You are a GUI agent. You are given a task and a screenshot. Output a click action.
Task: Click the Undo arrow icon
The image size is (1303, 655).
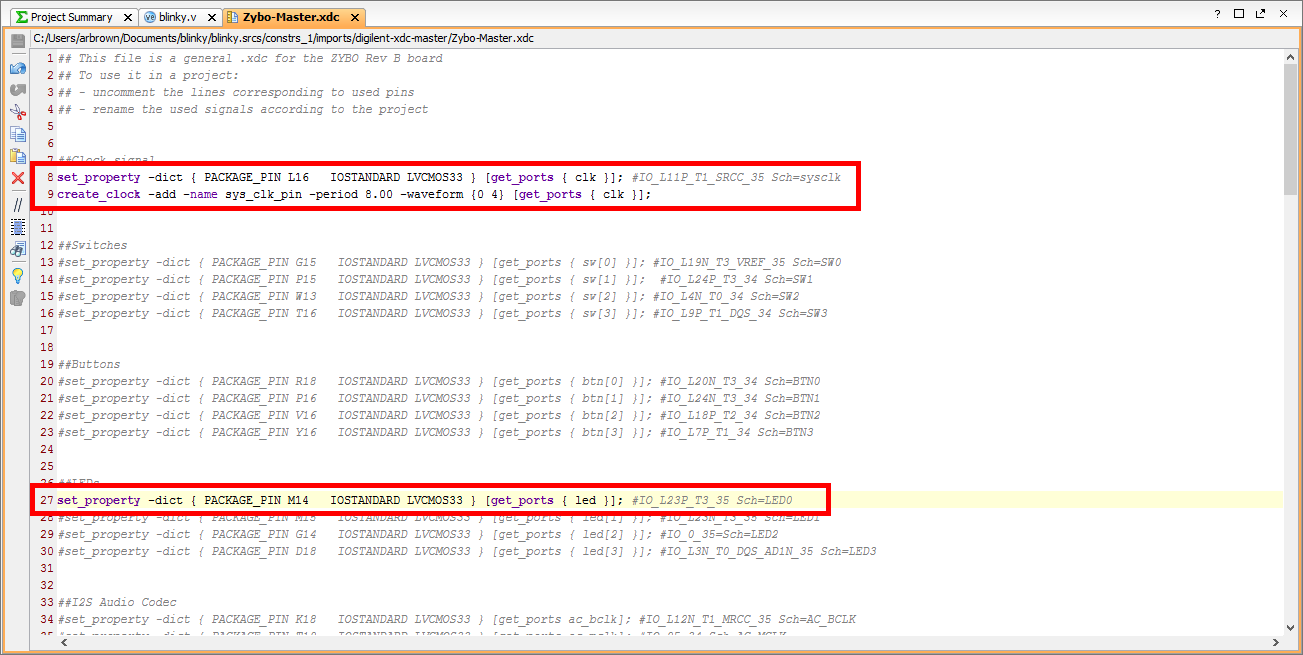(17, 68)
